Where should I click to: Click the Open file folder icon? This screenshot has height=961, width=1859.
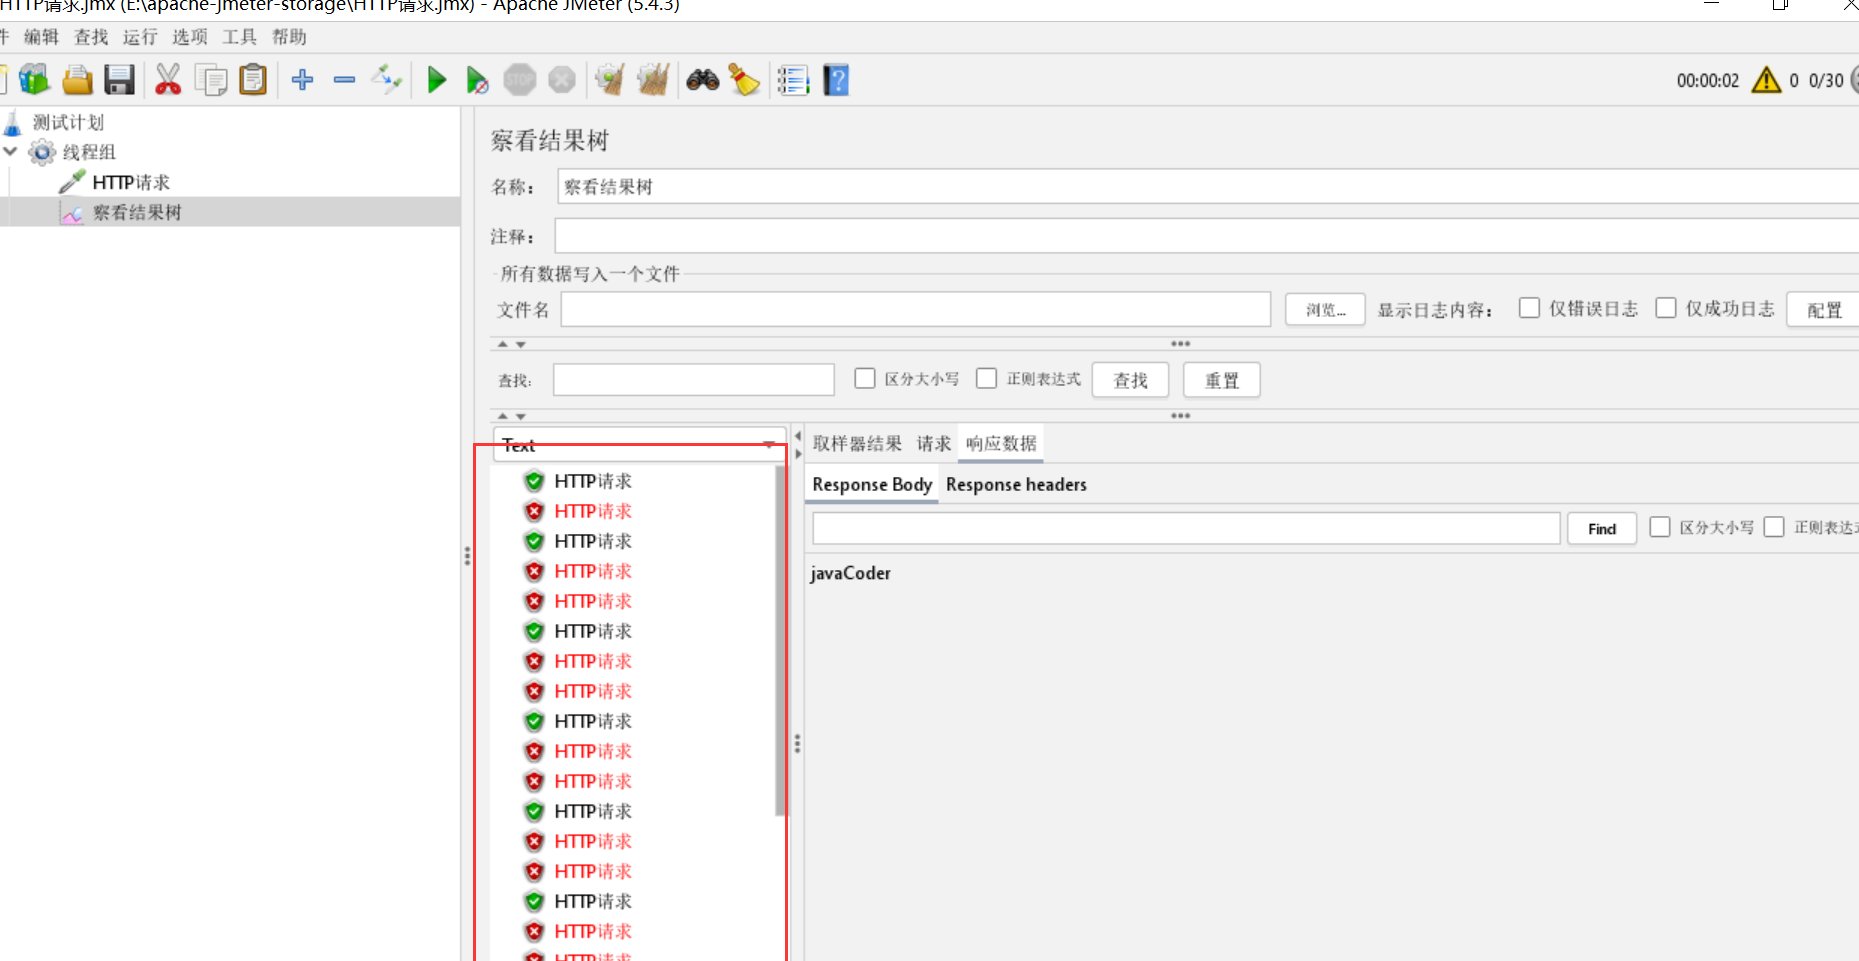click(x=77, y=80)
